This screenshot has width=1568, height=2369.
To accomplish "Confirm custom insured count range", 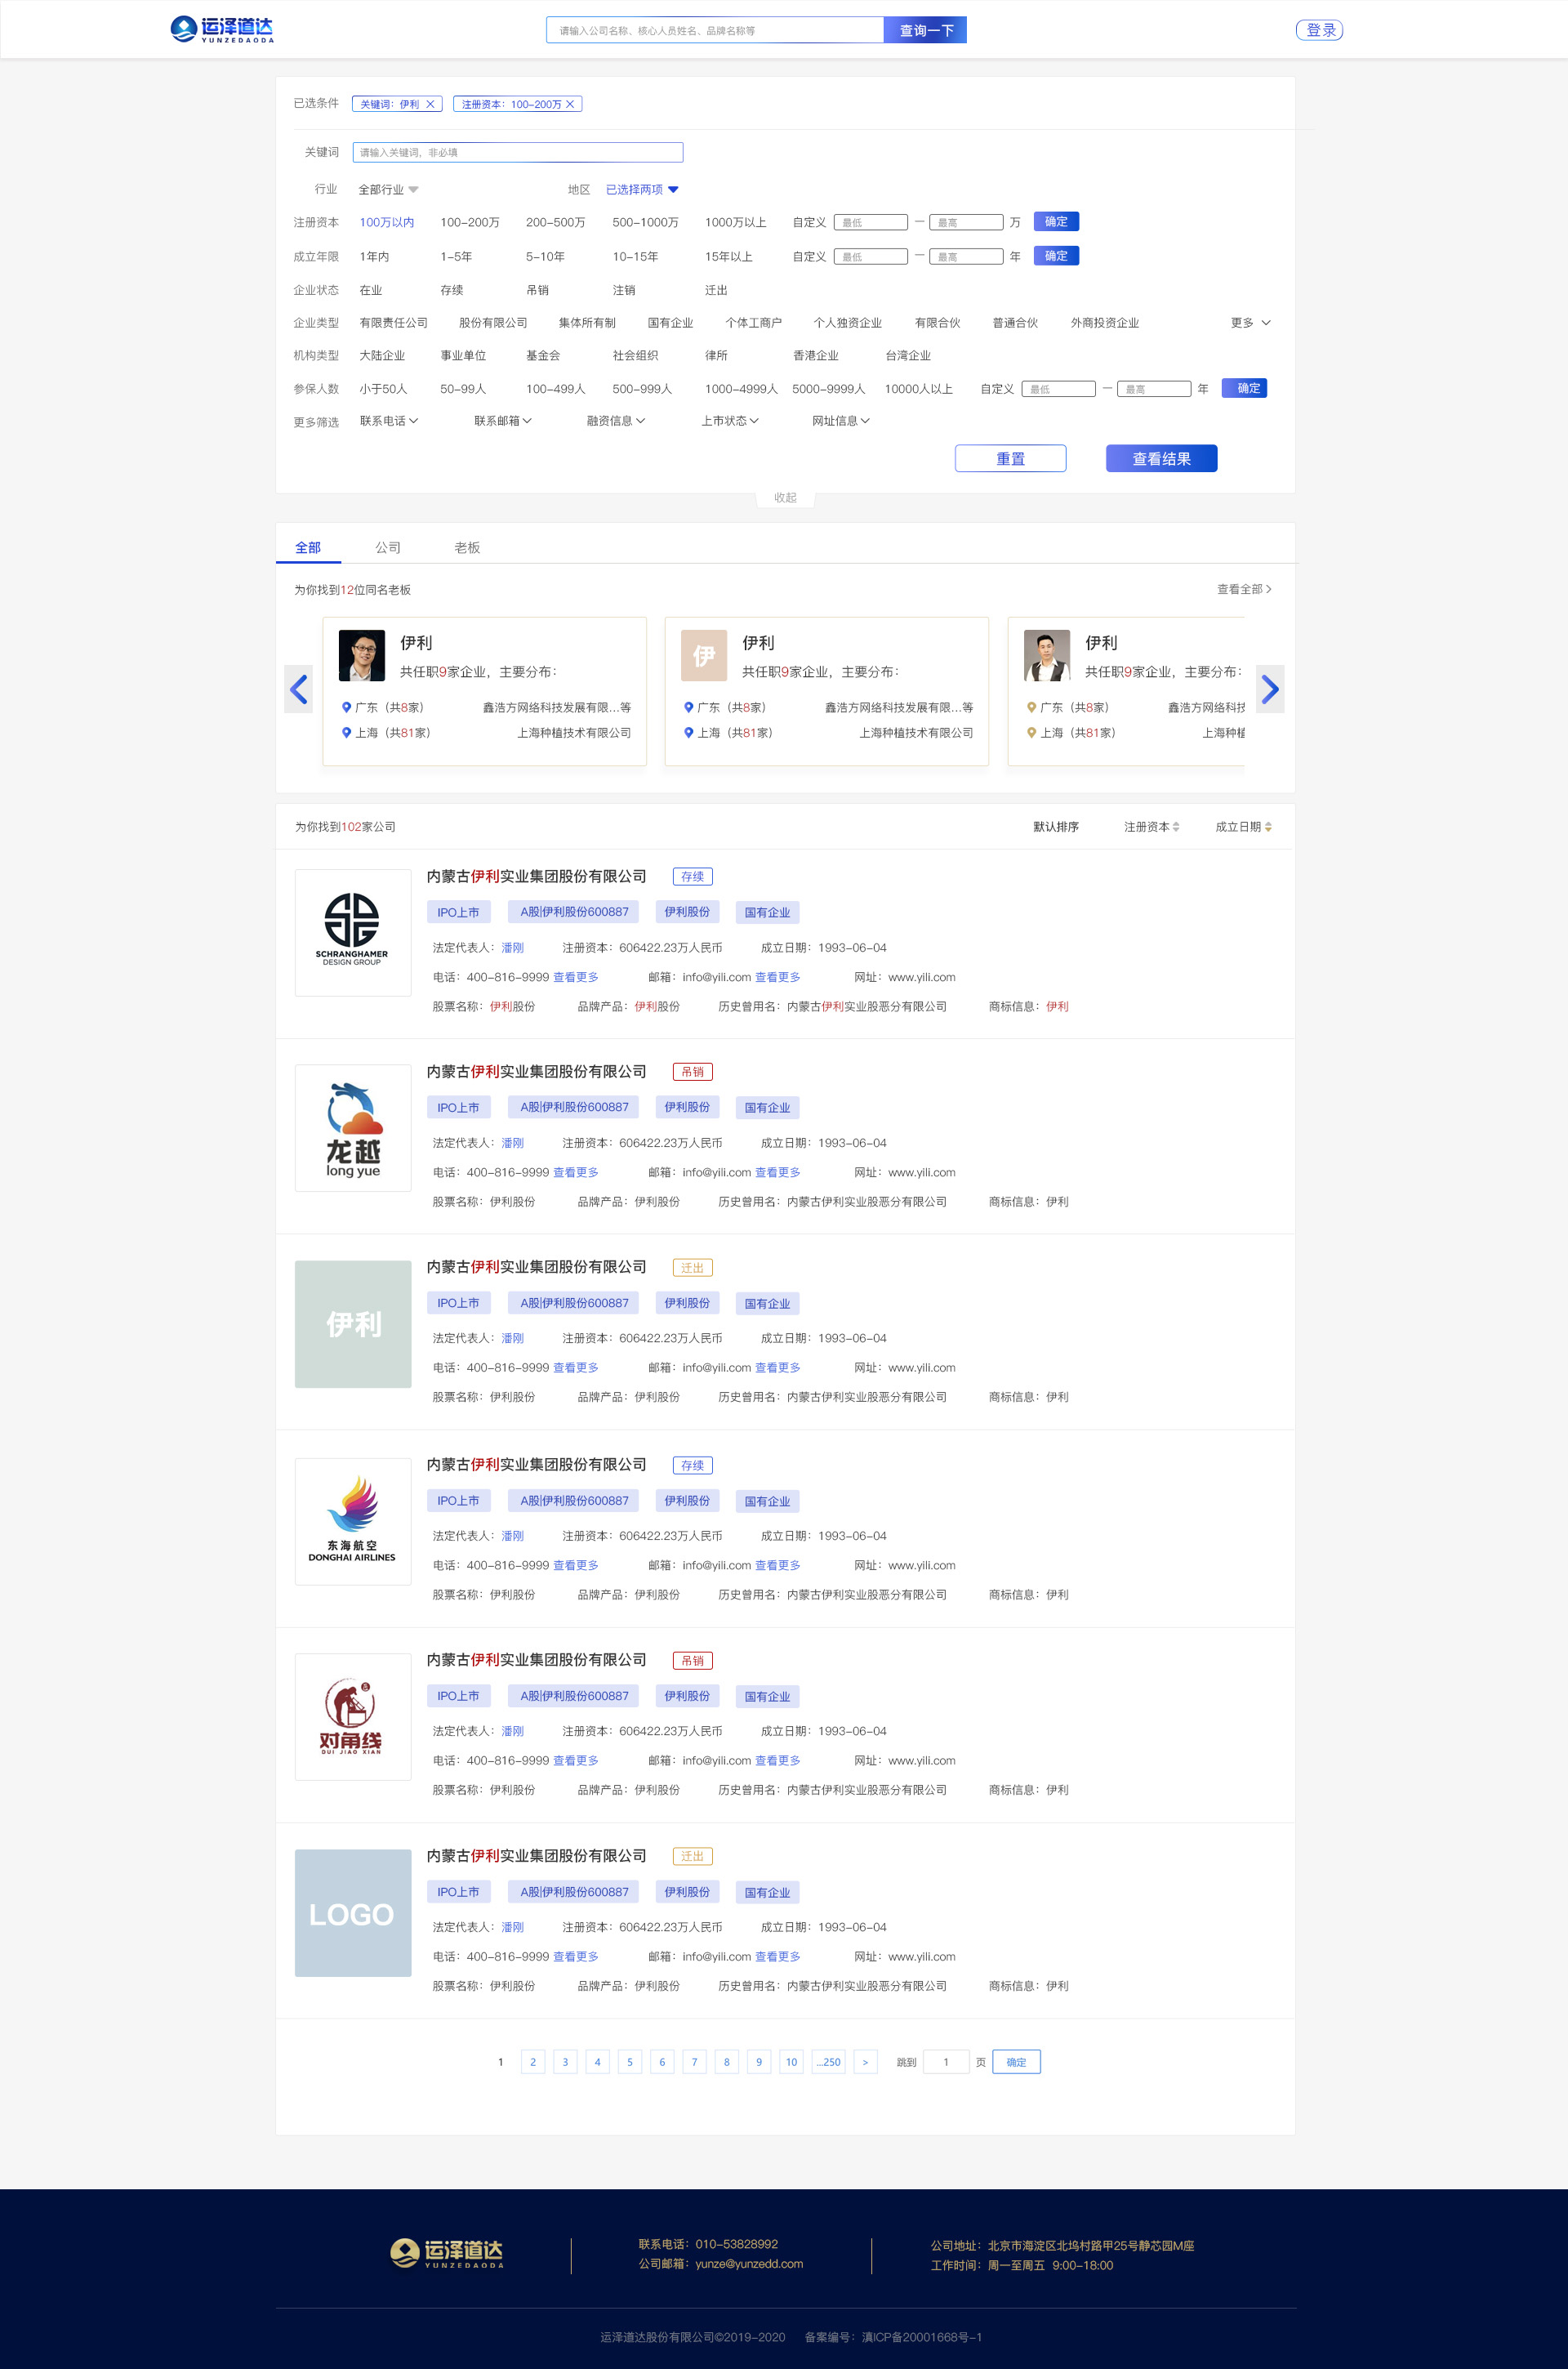I will [x=1245, y=388].
